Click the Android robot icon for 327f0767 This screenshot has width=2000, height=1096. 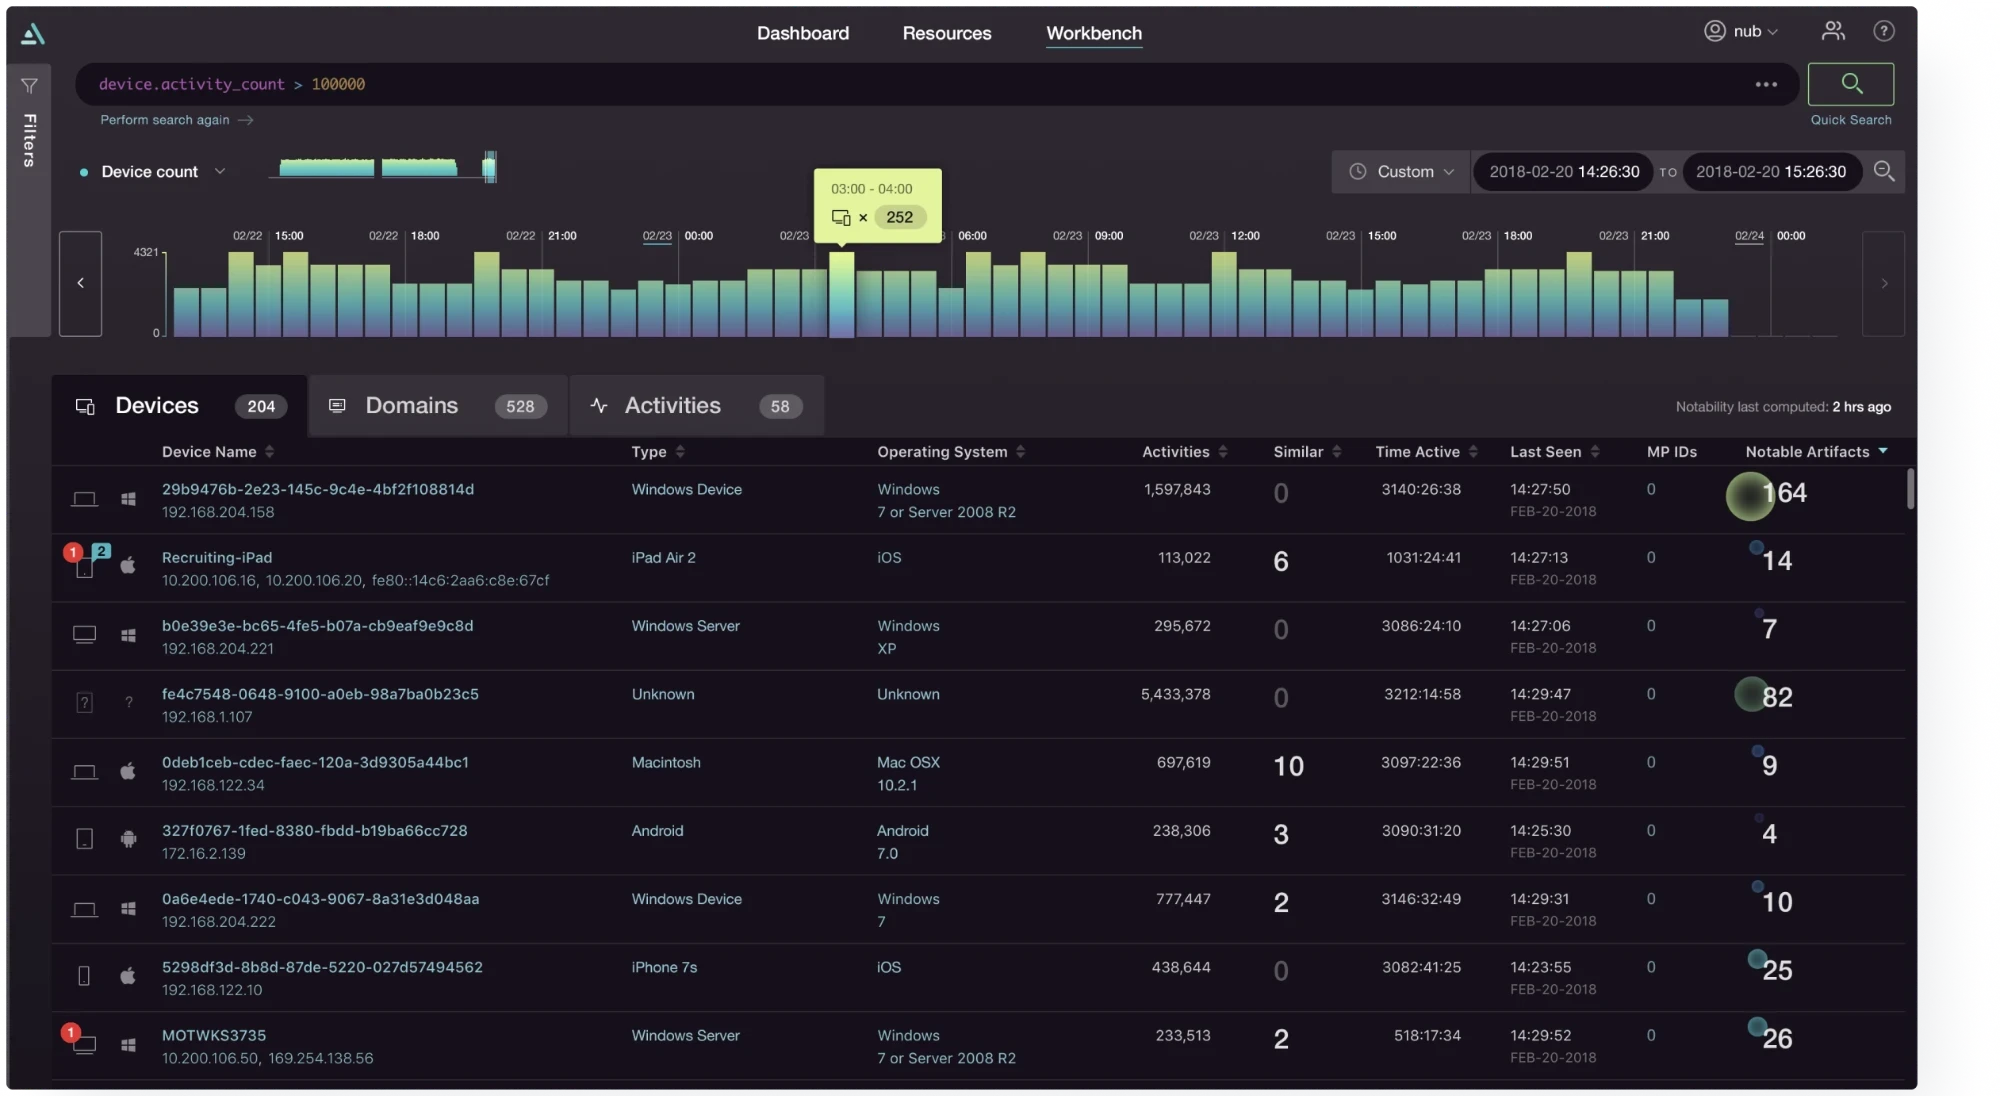128,839
